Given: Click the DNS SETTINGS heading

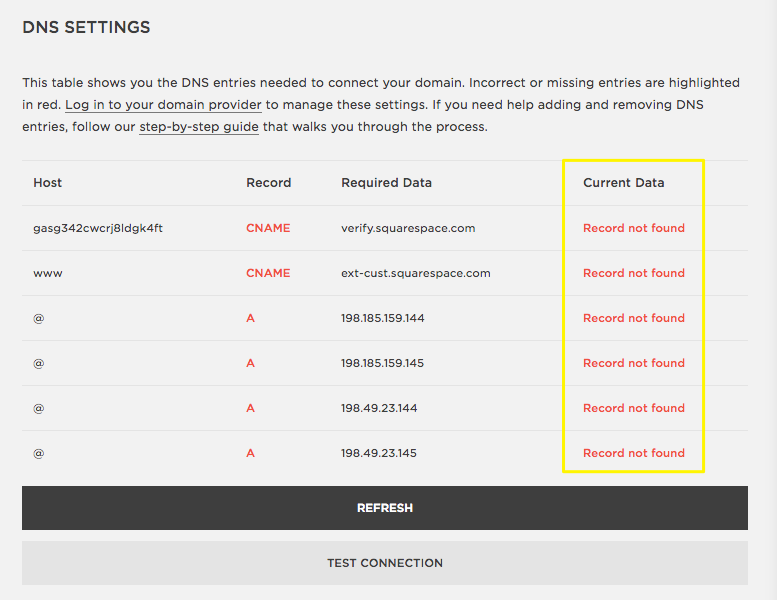Looking at the screenshot, I should point(86,28).
